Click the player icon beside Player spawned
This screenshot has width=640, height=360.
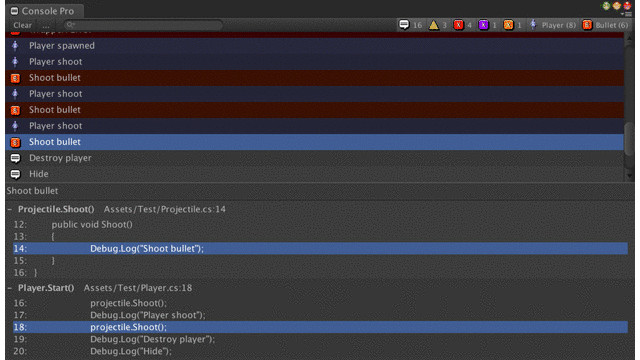15,46
